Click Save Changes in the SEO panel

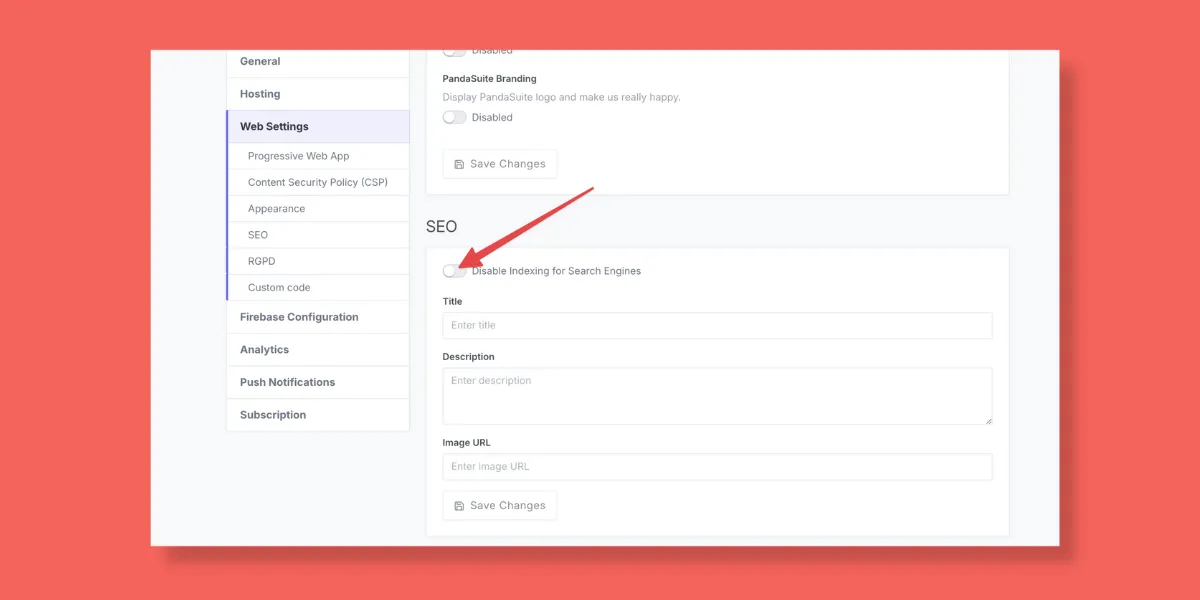[x=499, y=506]
